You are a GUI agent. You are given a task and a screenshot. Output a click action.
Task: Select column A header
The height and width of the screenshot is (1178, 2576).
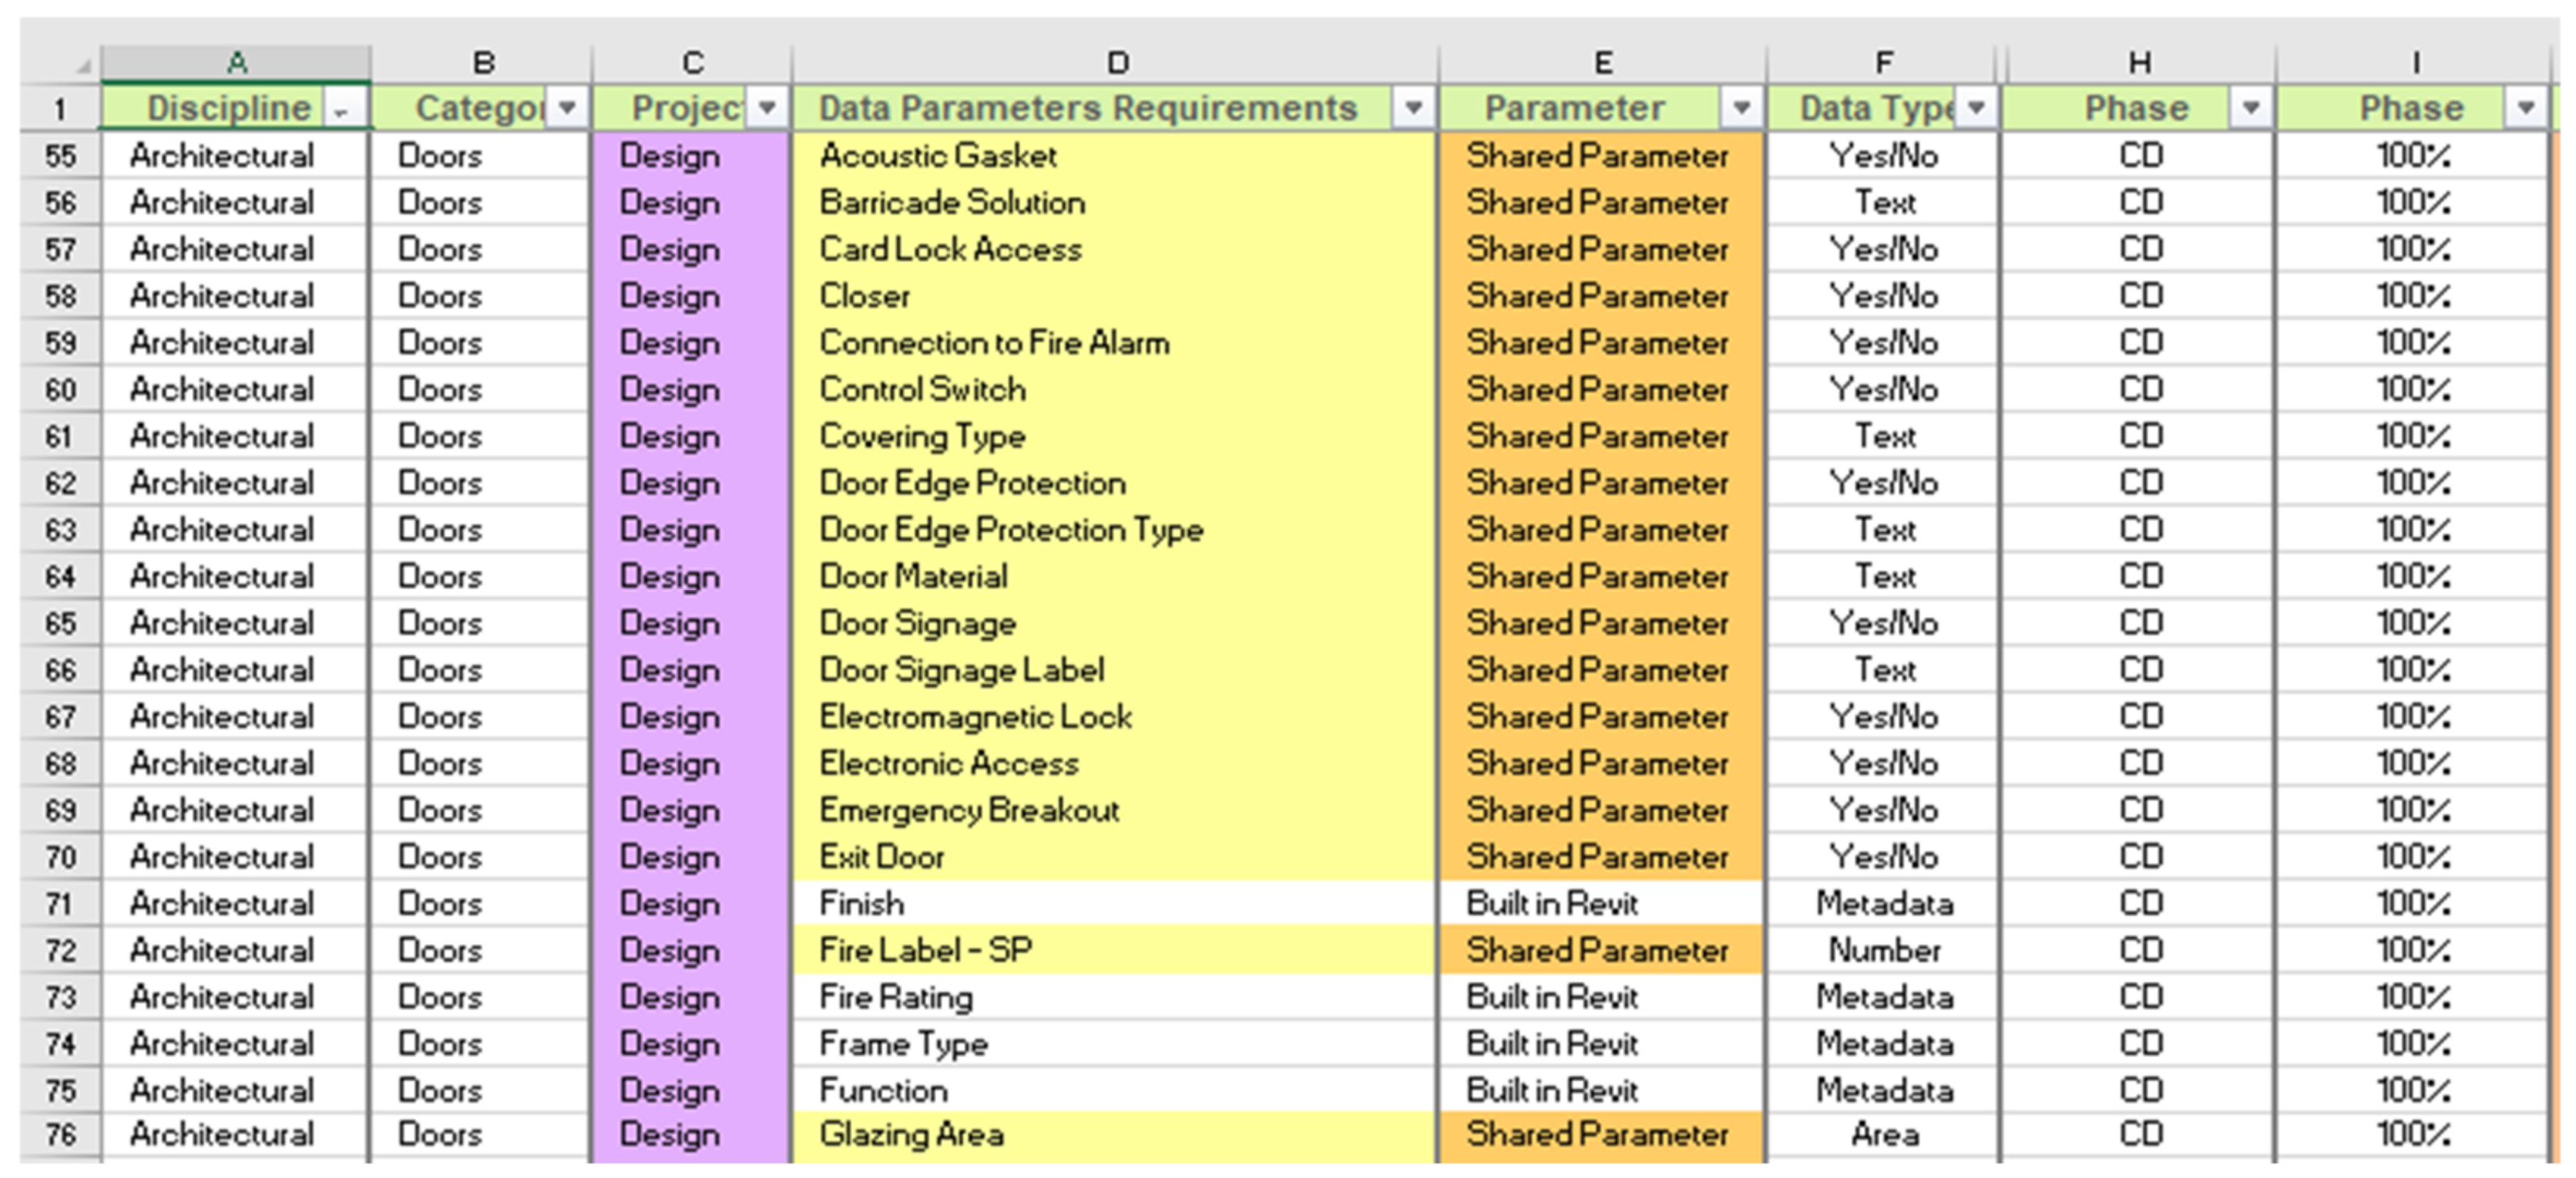point(236,63)
